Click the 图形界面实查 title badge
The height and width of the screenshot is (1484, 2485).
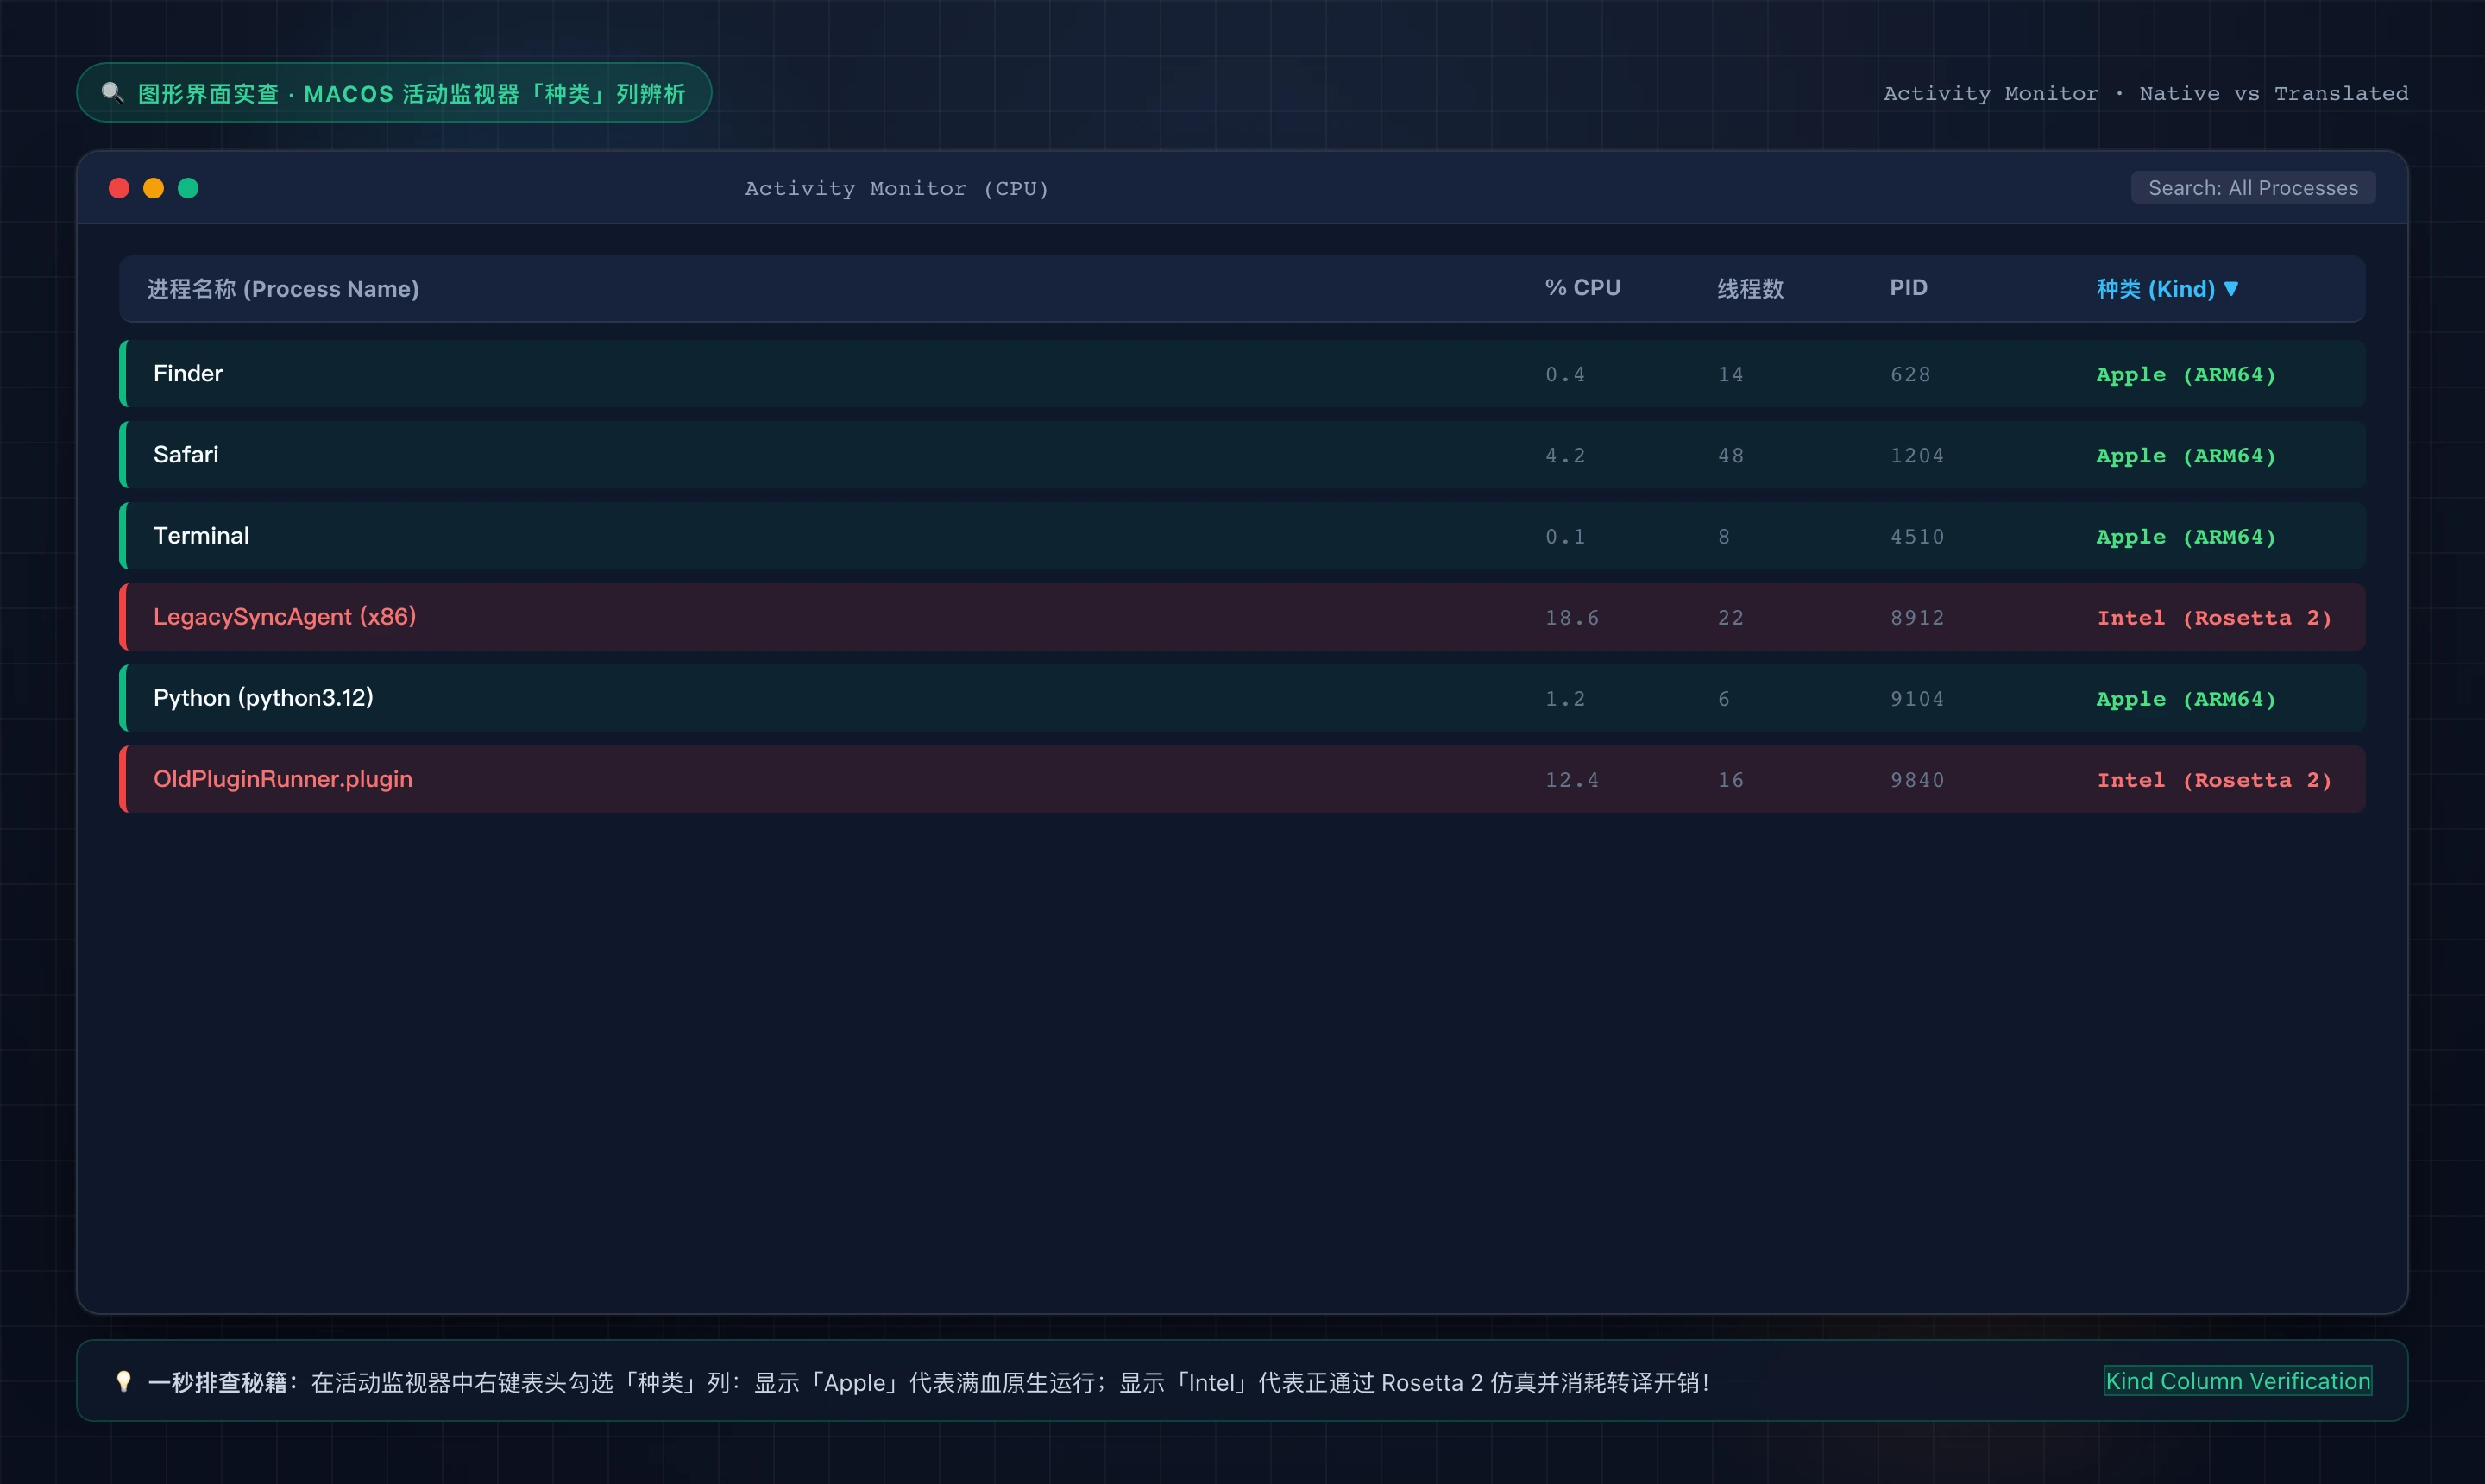pos(394,93)
